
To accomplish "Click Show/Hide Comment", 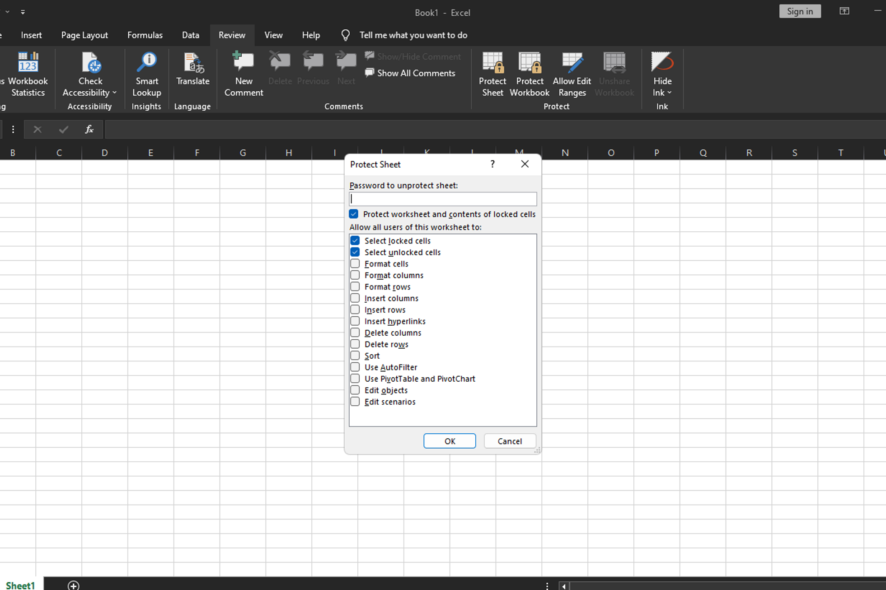I will point(413,57).
